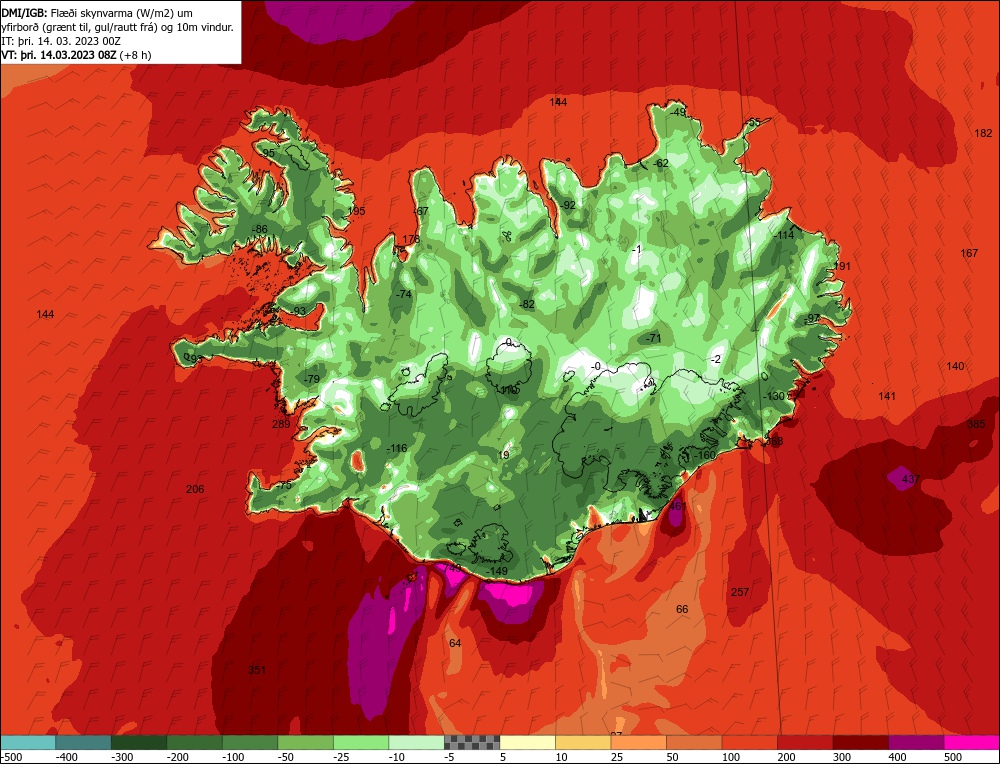Click the map value -86 in the Westfjords
Screen dimensions: 1000x764
tap(258, 230)
